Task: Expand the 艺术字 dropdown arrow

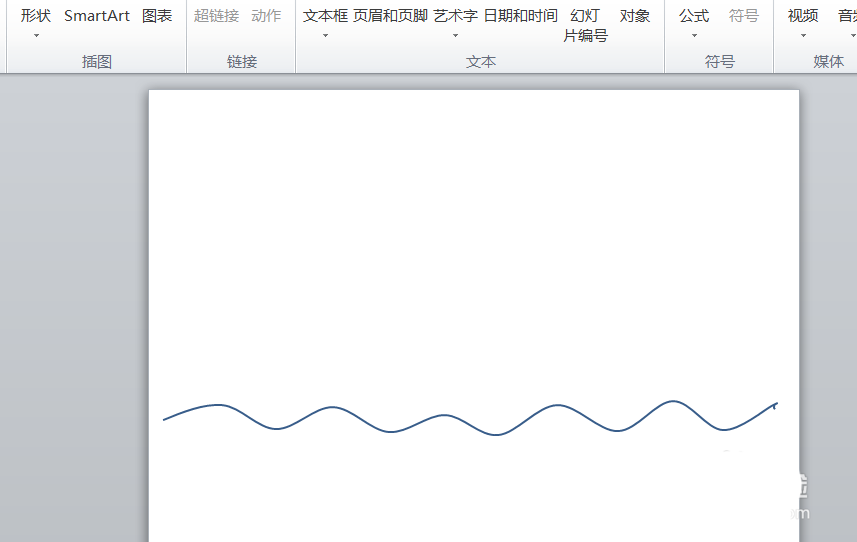Action: [x=455, y=36]
